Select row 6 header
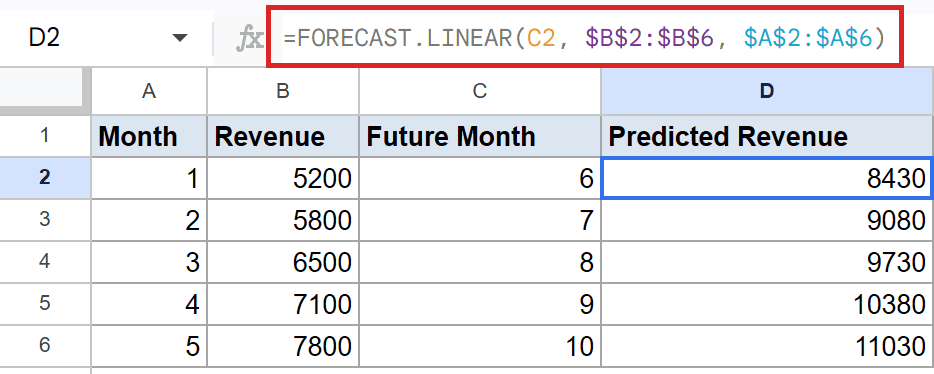934x374 pixels. click(x=45, y=346)
